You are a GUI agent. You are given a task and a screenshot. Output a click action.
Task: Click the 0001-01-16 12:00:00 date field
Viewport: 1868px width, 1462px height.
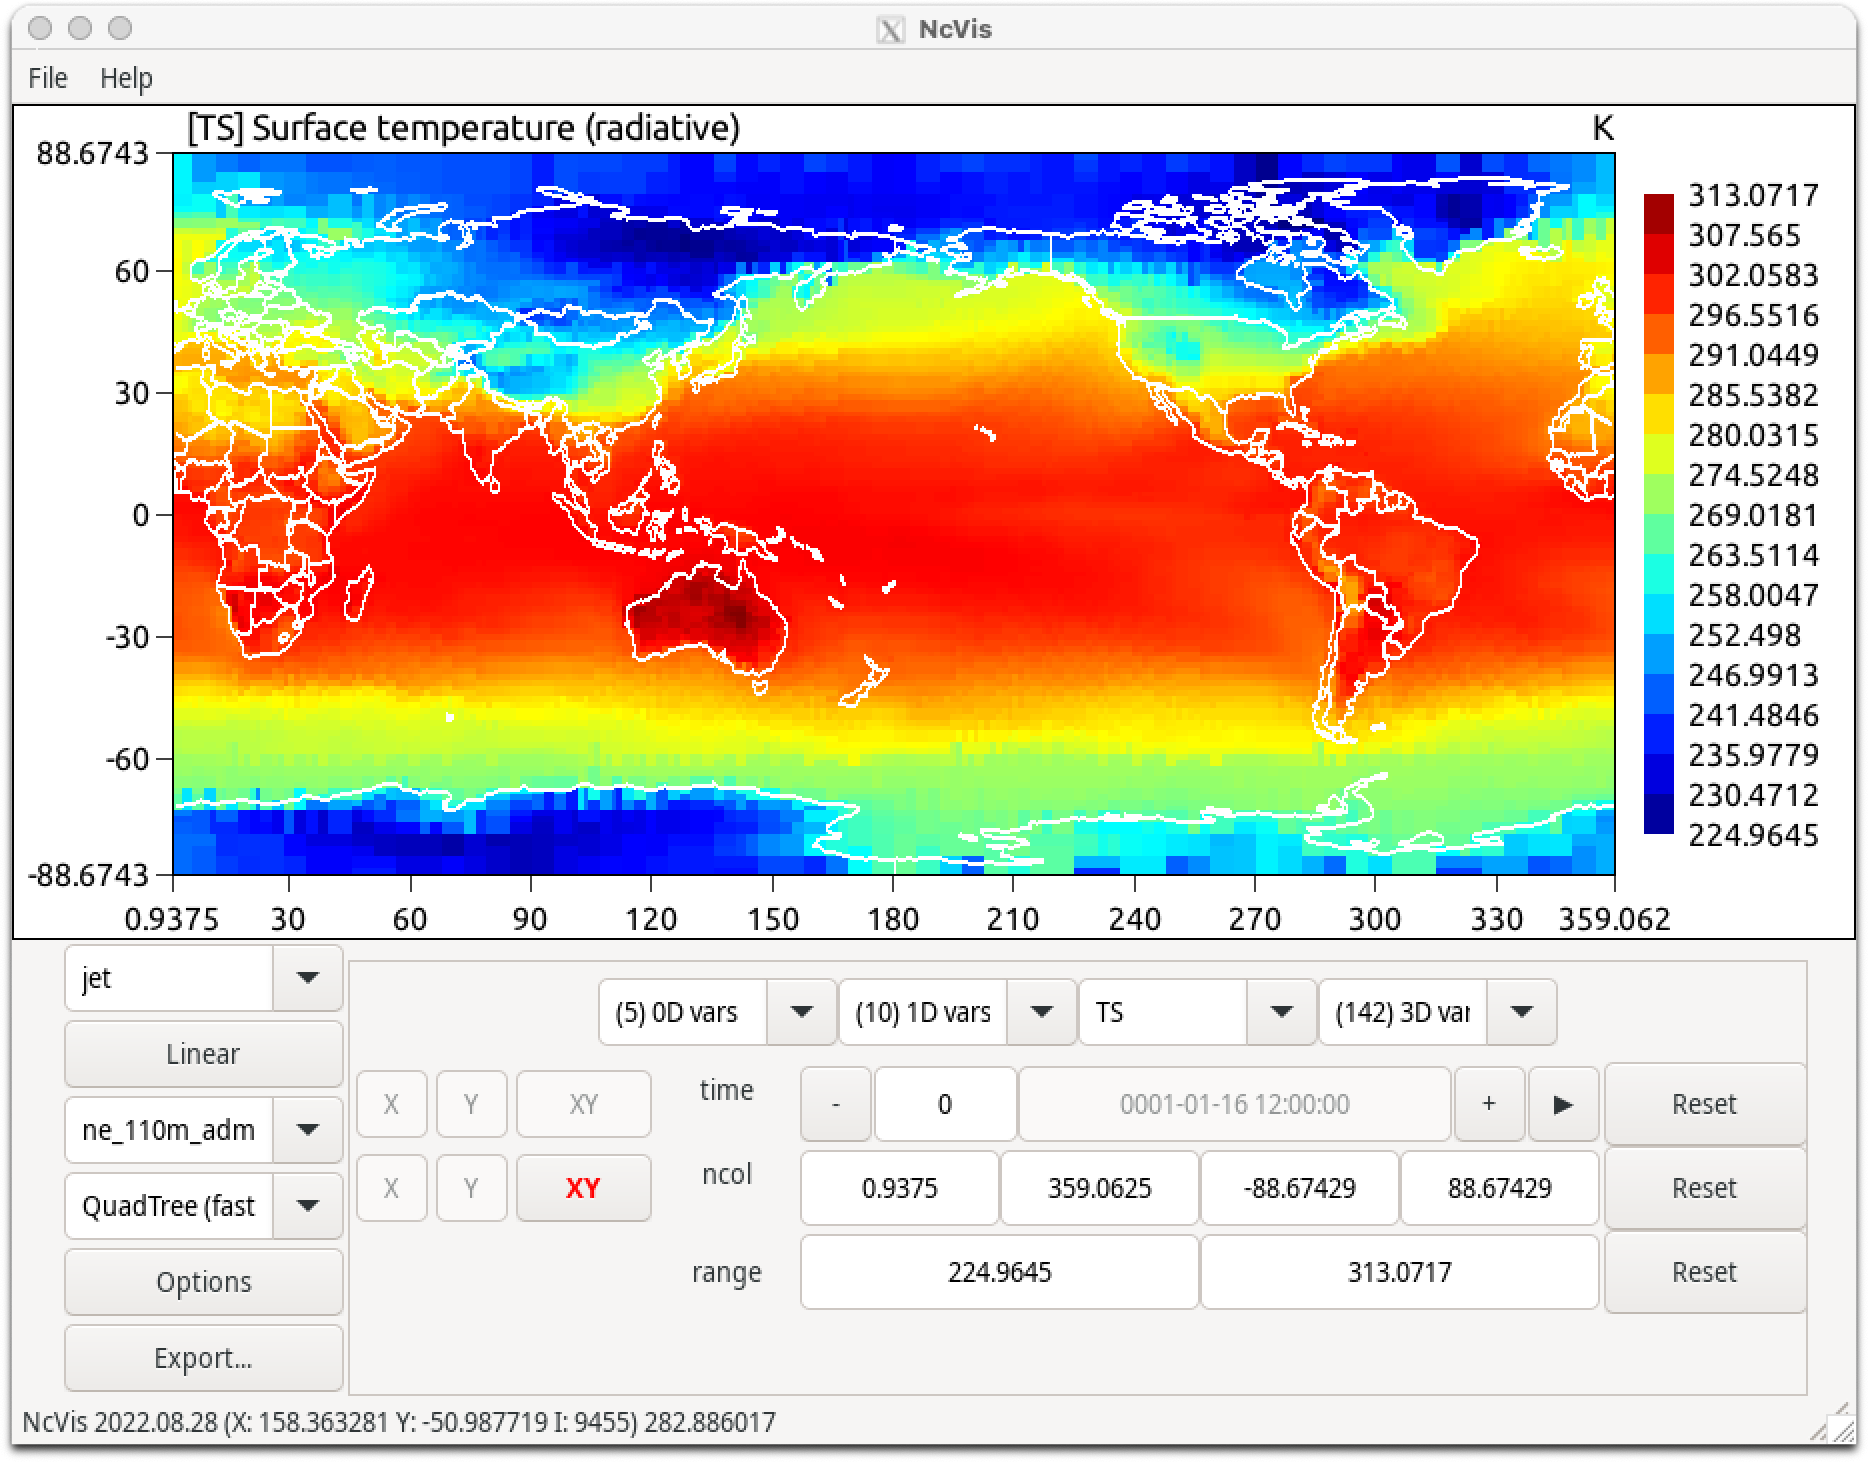tap(1235, 1104)
